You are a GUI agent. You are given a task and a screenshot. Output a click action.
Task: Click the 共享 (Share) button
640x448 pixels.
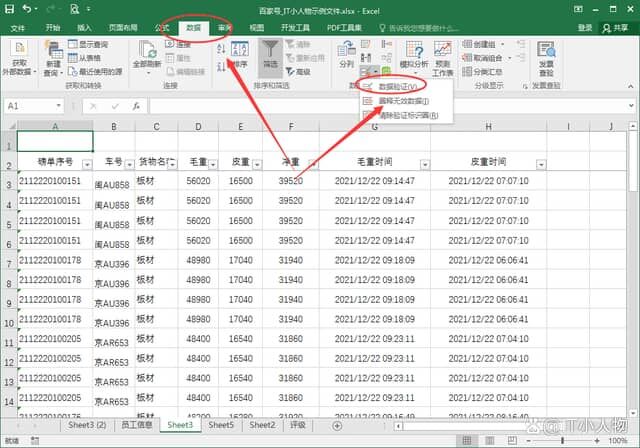[613, 28]
